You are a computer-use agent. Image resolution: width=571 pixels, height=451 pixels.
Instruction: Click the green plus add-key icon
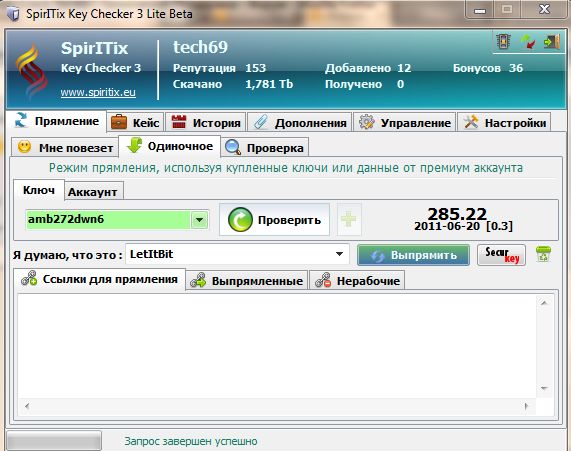[x=349, y=220]
